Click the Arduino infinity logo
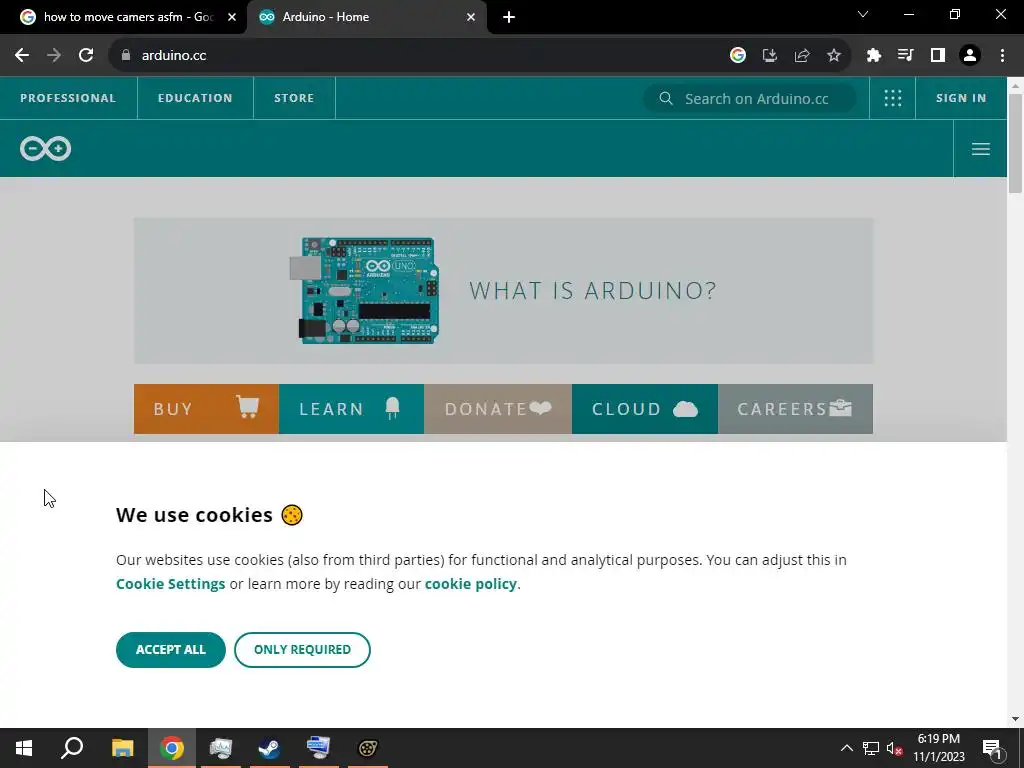Screen dimensions: 1024x768 (45, 149)
